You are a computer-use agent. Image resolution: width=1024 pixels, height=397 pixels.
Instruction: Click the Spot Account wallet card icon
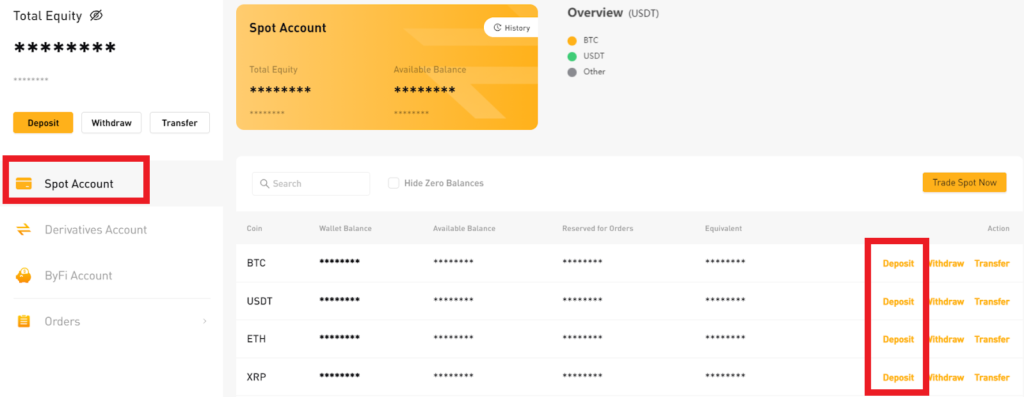click(24, 183)
